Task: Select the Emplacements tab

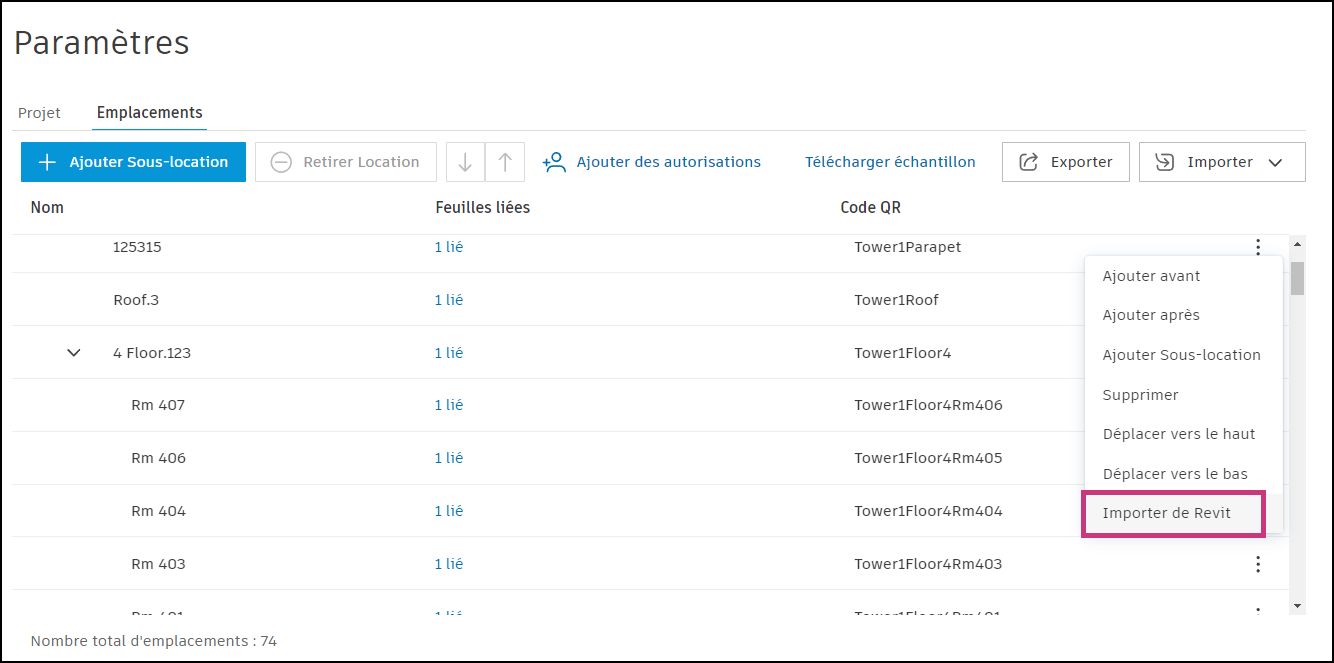Action: [150, 113]
